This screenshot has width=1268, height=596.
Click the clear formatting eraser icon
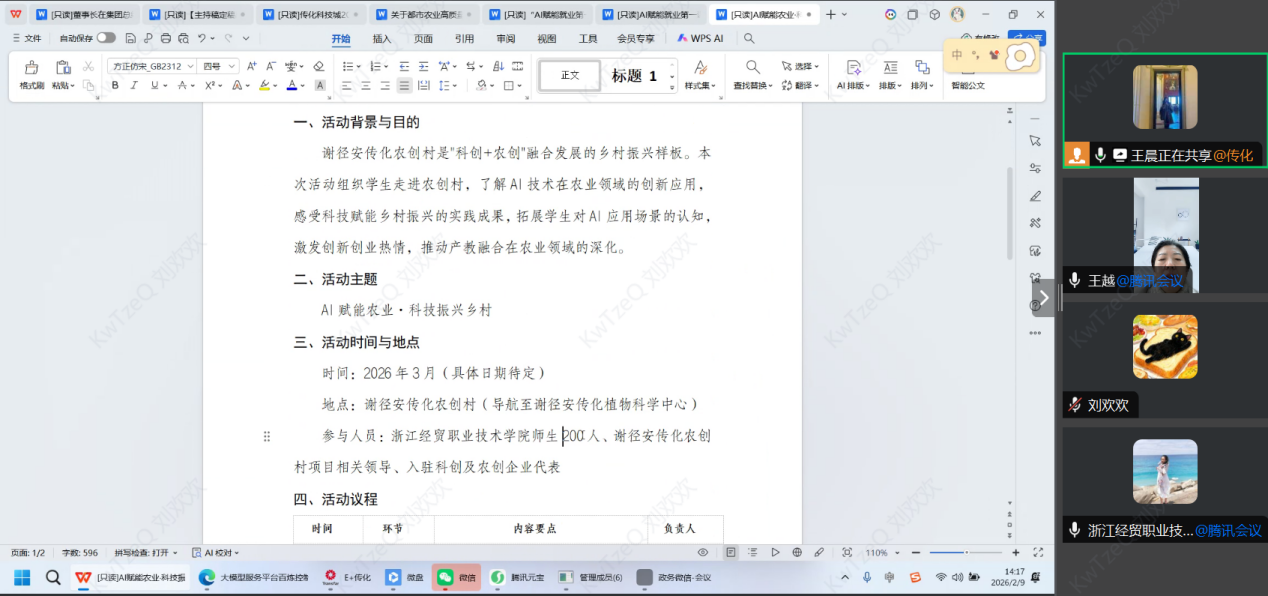pos(318,66)
